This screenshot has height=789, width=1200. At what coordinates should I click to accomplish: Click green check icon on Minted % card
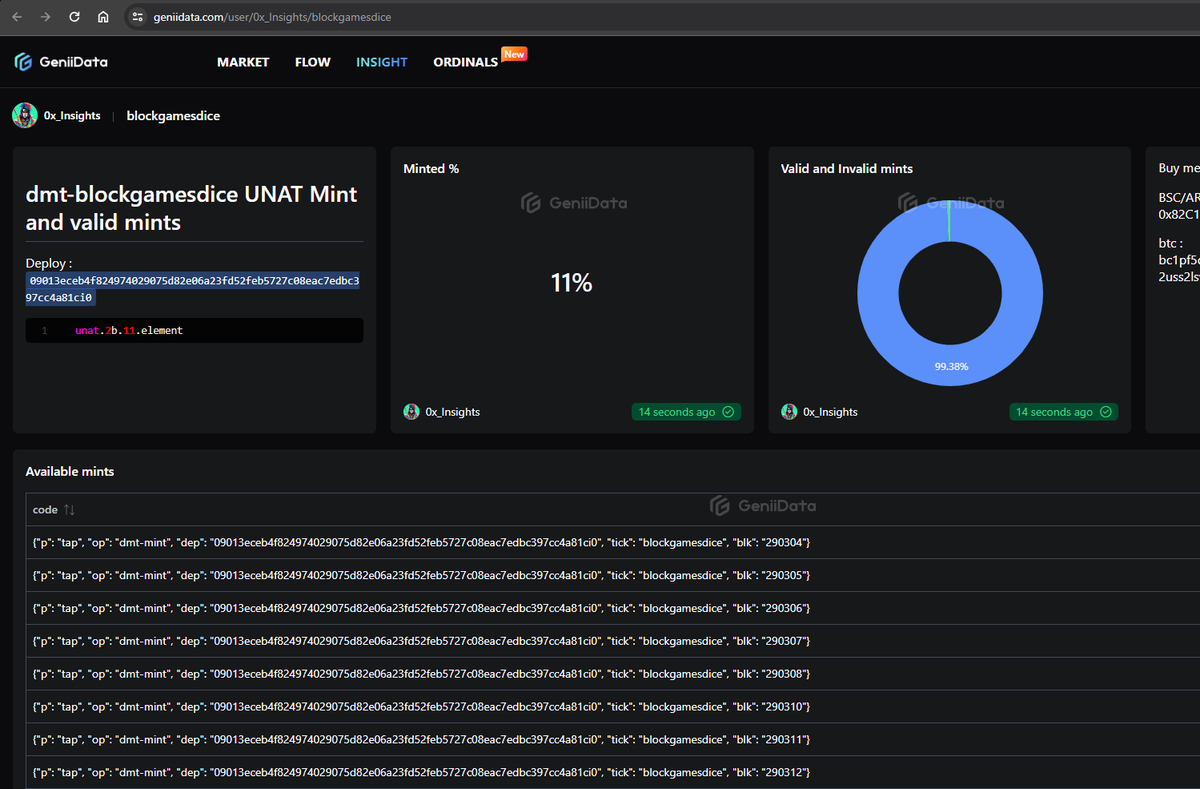728,412
